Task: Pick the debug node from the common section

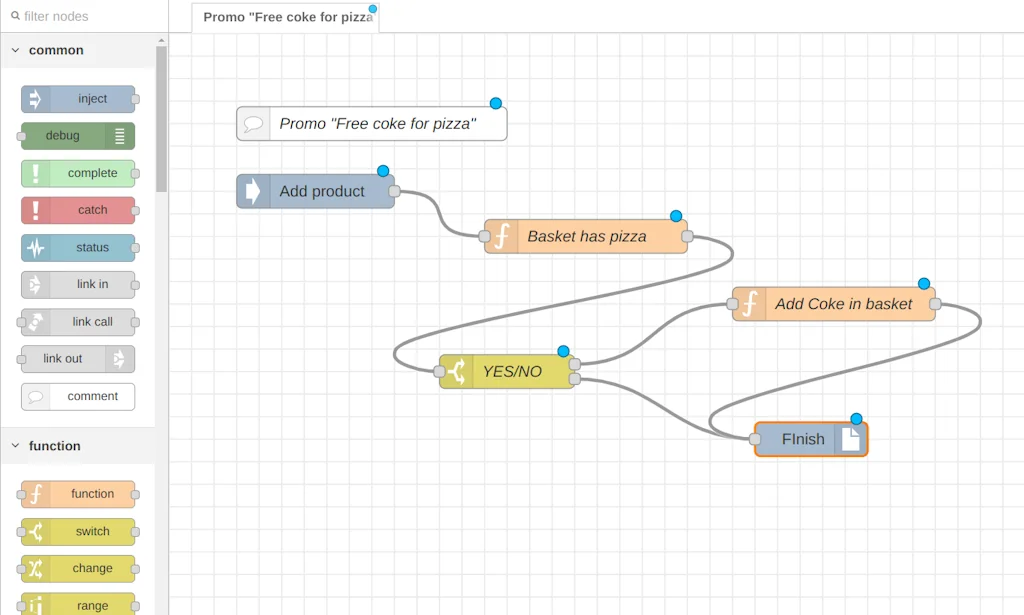Action: (x=74, y=135)
